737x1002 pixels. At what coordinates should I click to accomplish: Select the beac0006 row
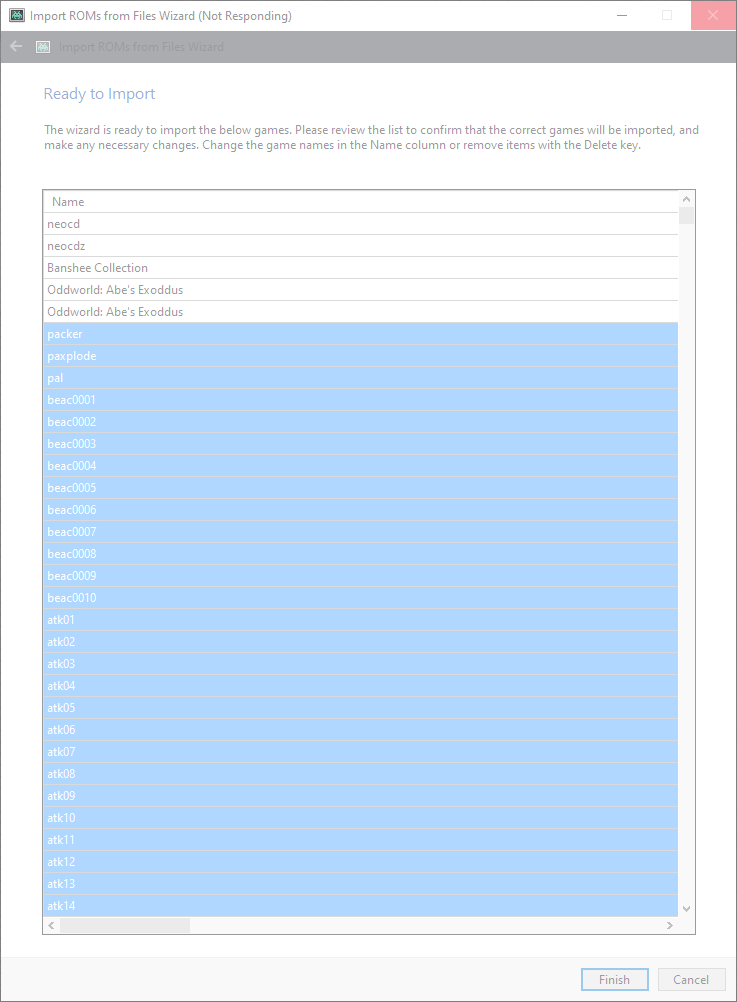click(x=361, y=510)
